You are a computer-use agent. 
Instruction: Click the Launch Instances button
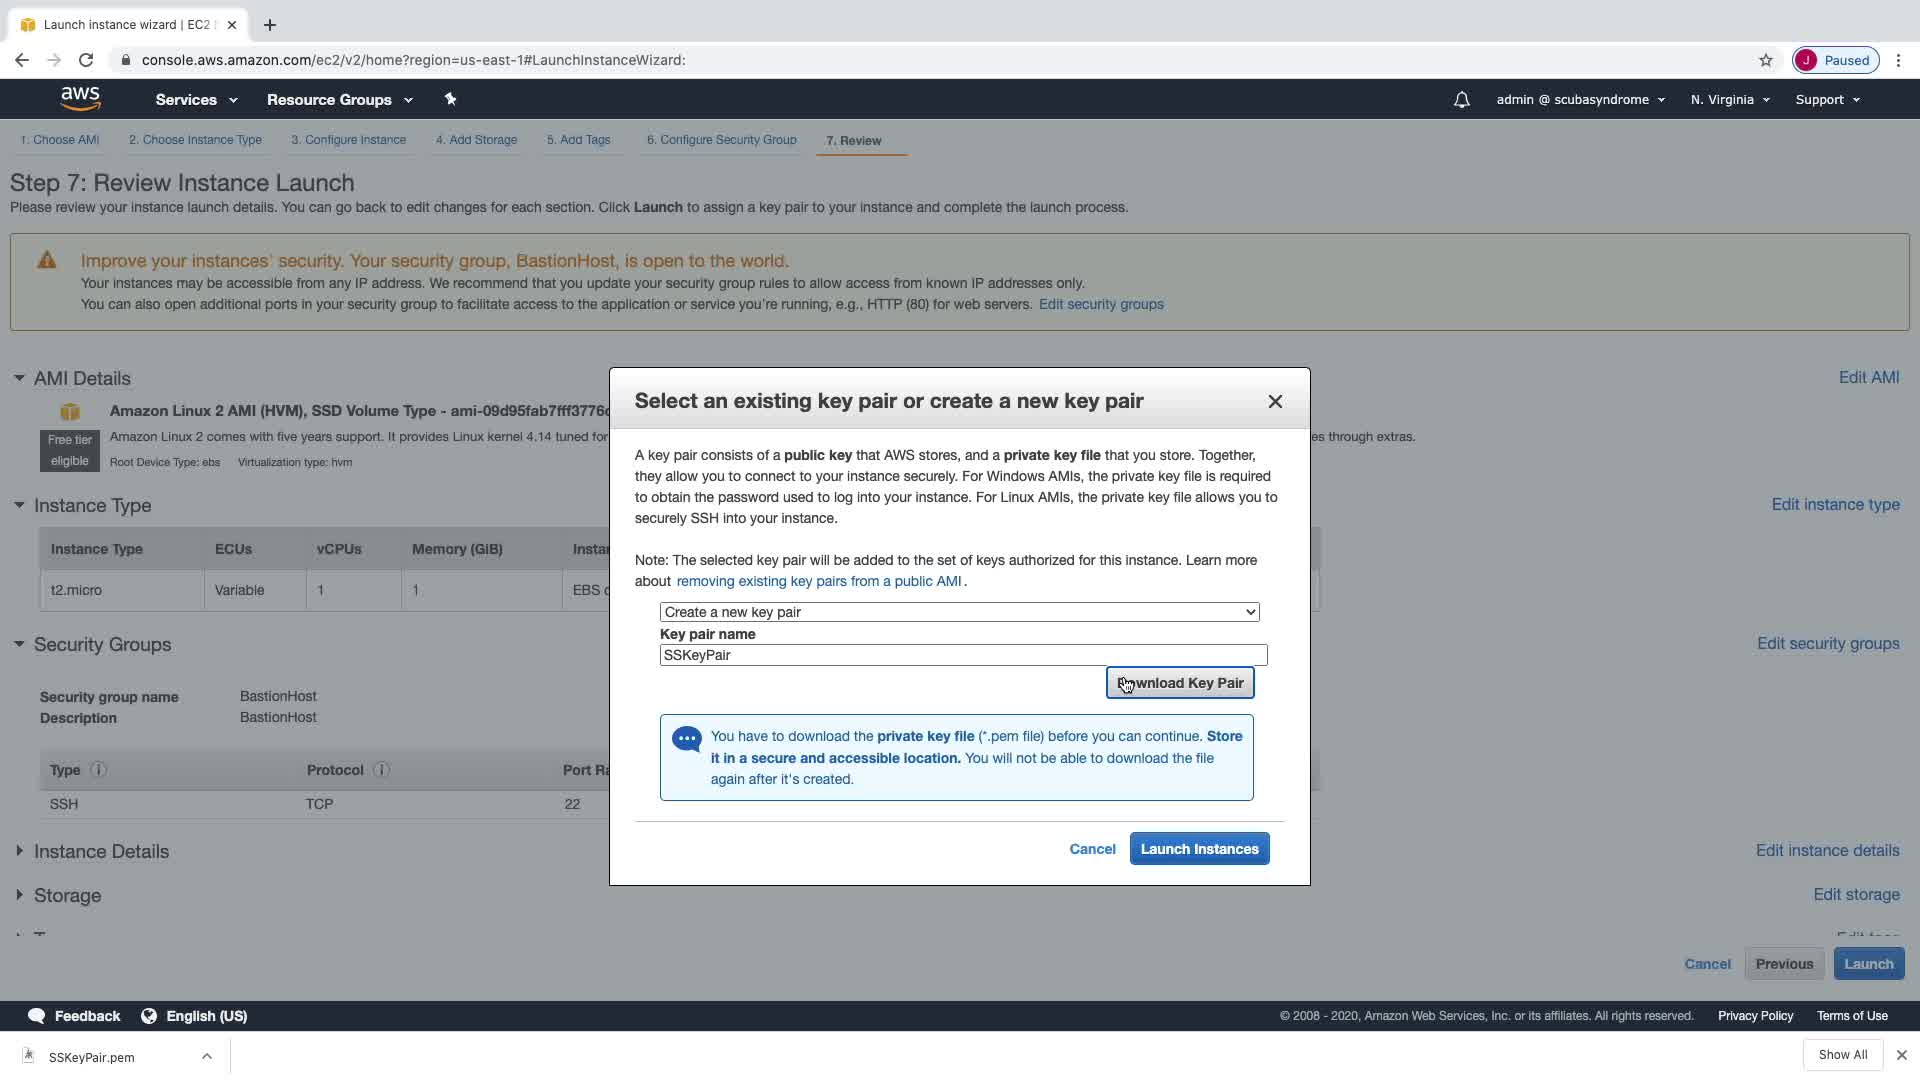pos(1198,849)
